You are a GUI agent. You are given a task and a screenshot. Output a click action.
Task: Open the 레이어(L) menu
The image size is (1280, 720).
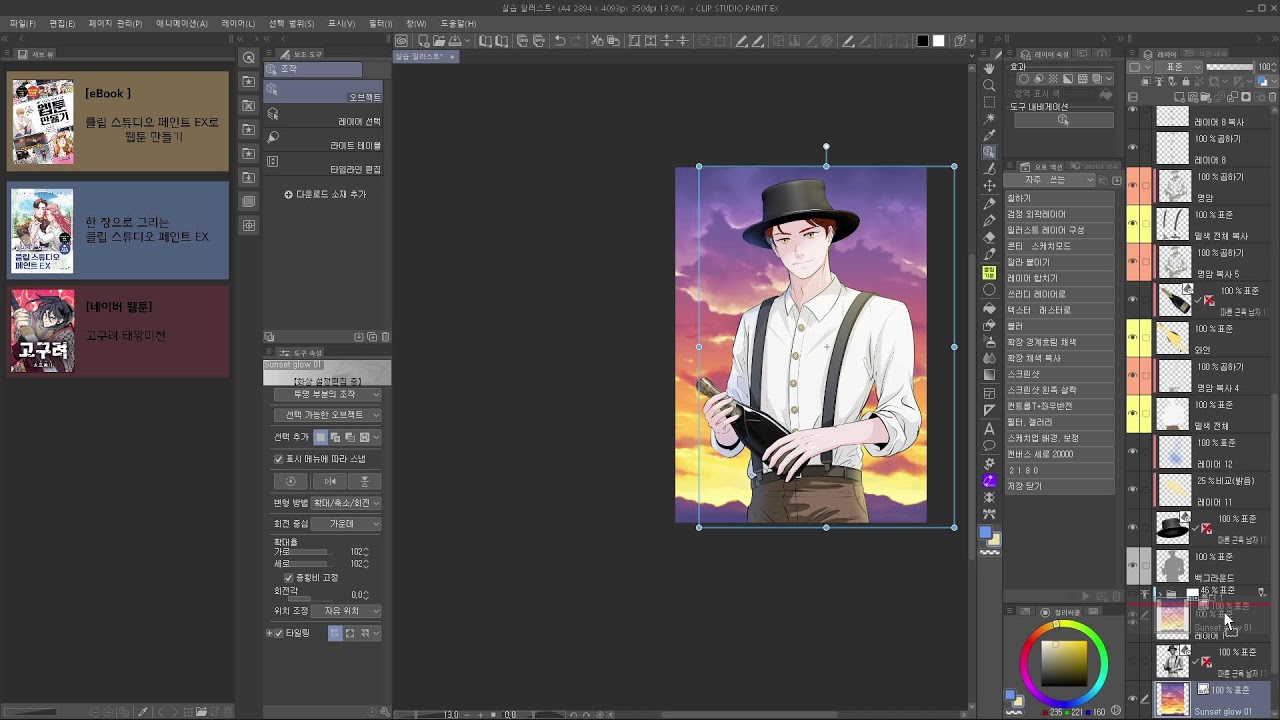238,23
